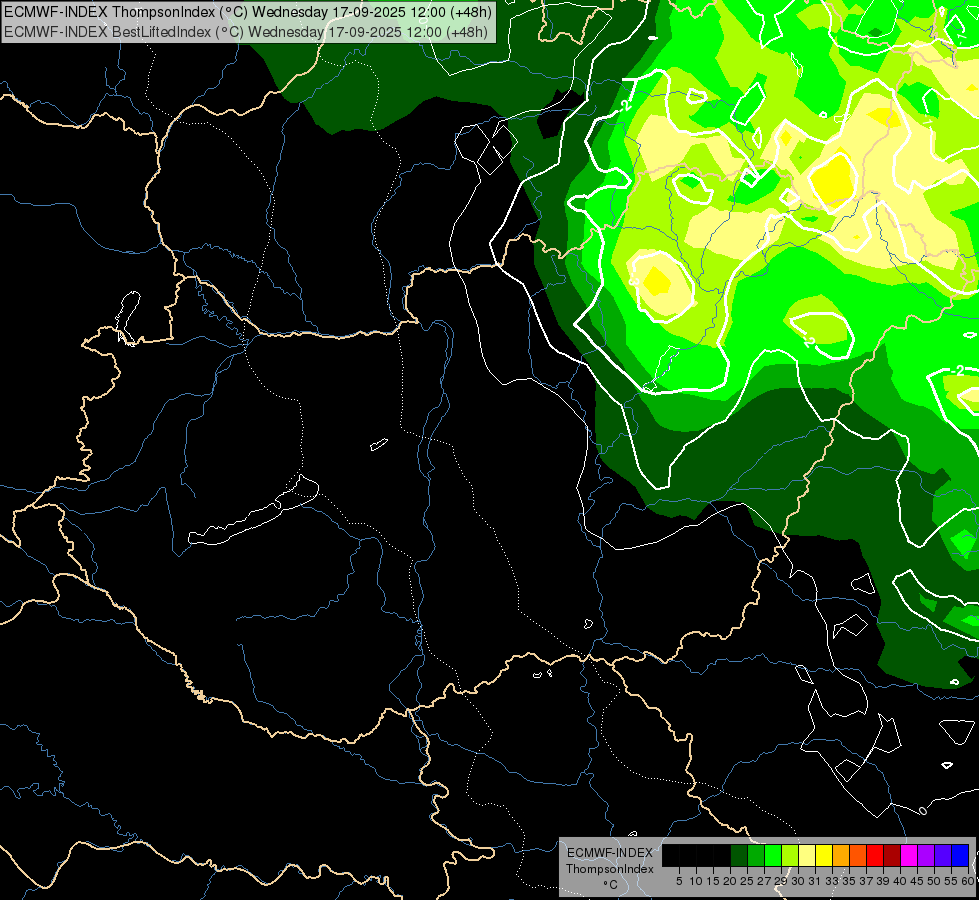Click the legend scale value 30

(x=798, y=881)
